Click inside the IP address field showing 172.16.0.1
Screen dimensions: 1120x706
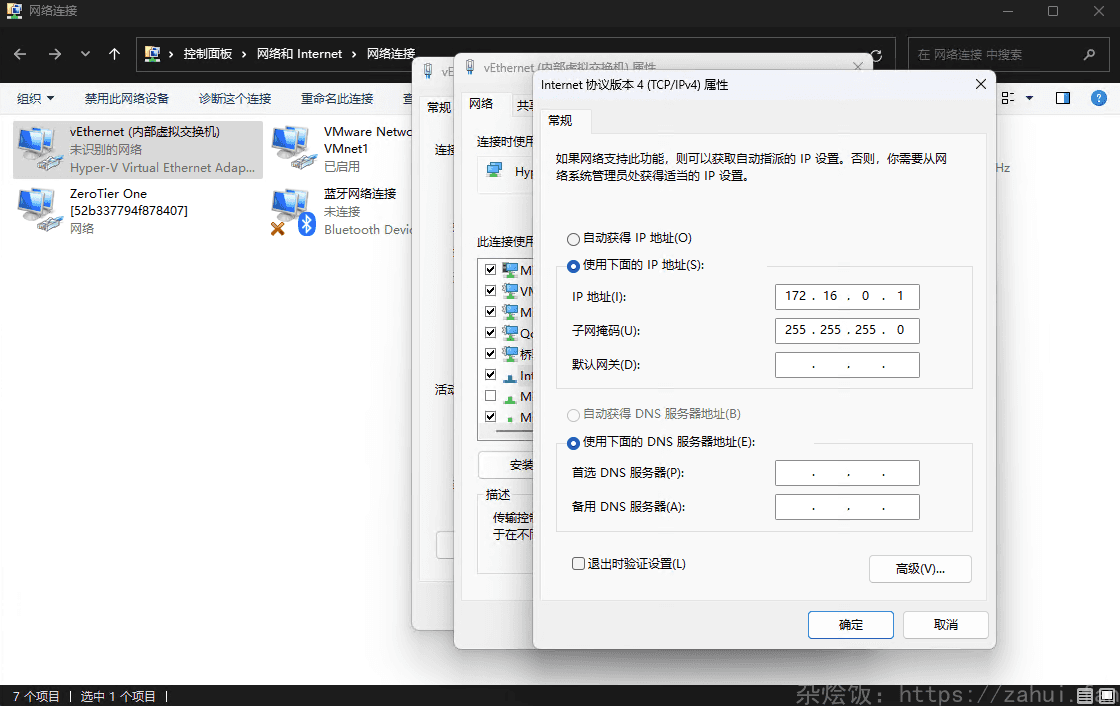[847, 296]
